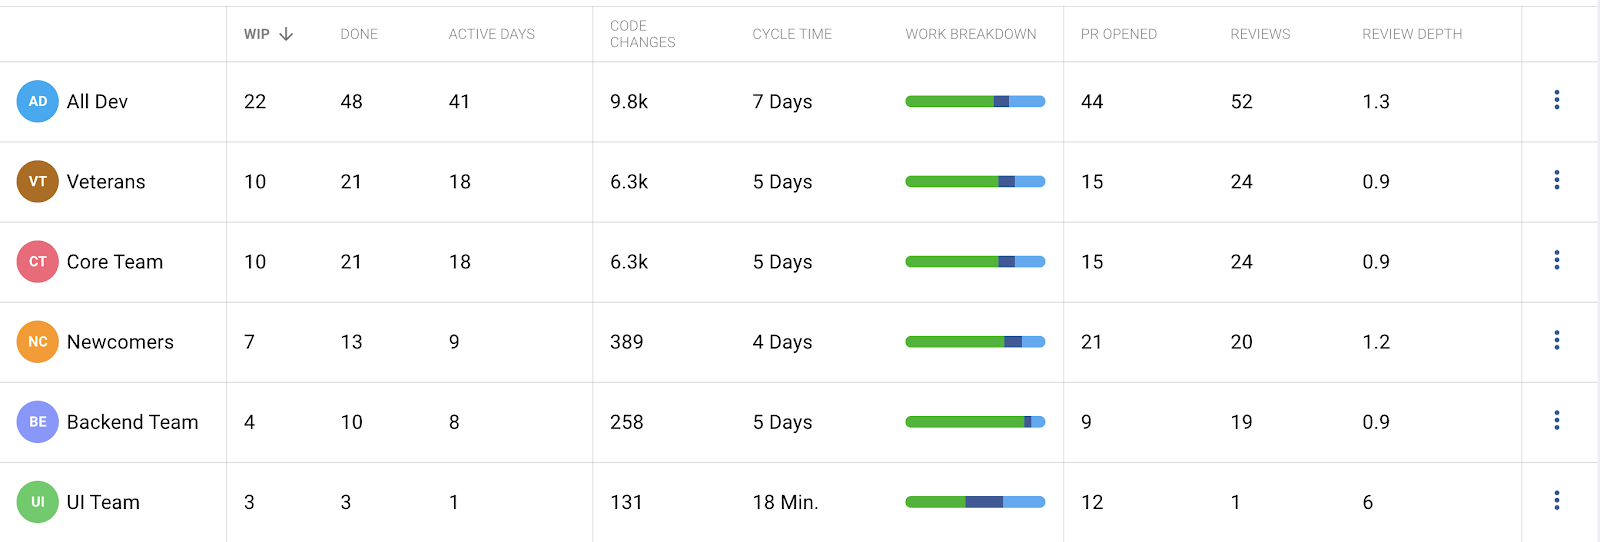Sort by the Done column header

click(359, 34)
